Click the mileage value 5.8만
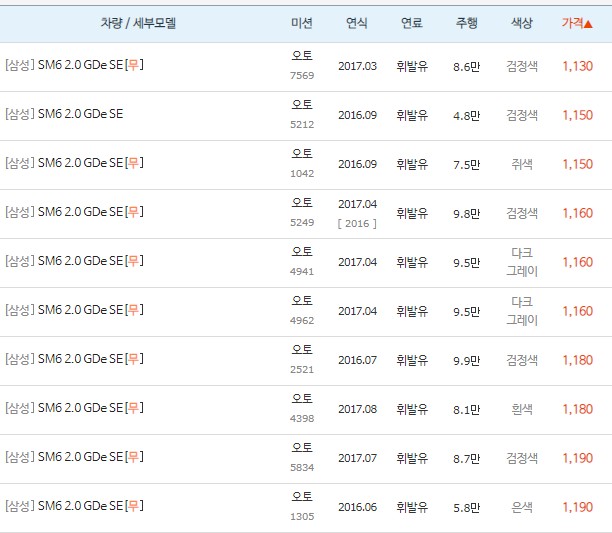This screenshot has height=533, width=612. (466, 508)
